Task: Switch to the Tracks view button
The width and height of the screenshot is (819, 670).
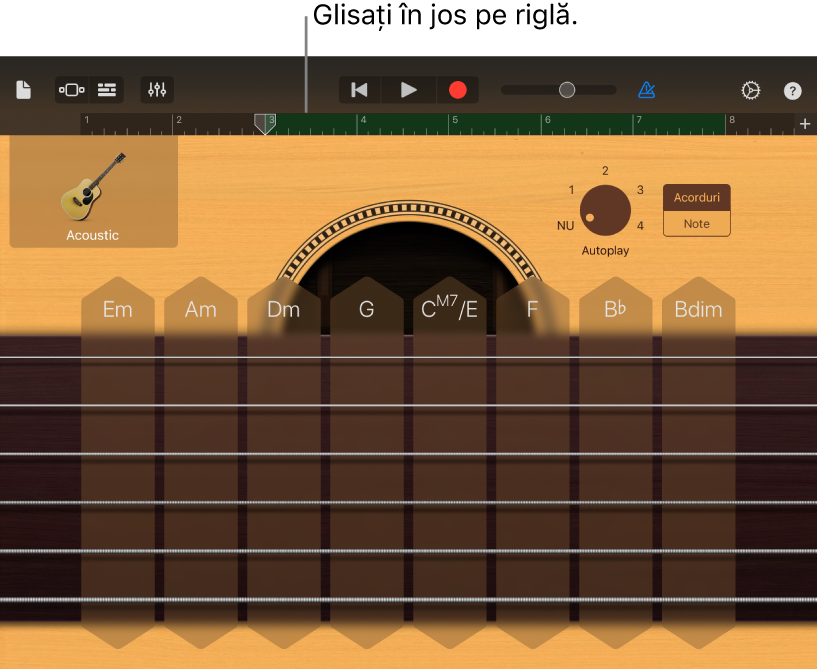Action: (107, 90)
